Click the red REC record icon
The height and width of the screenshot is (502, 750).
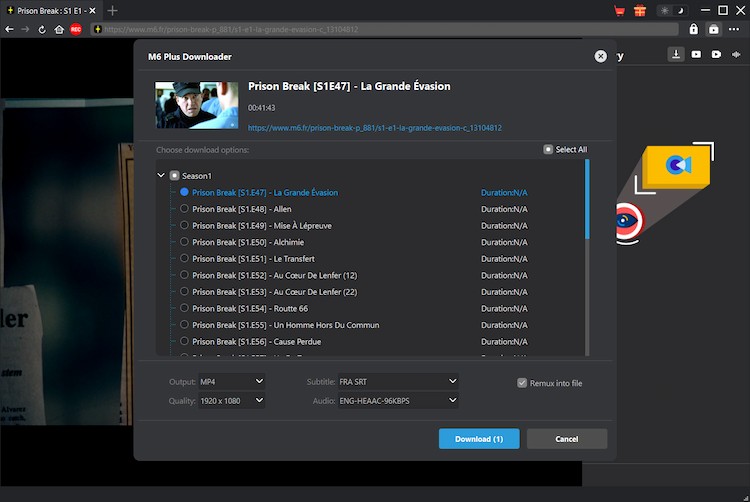pyautogui.click(x=76, y=30)
